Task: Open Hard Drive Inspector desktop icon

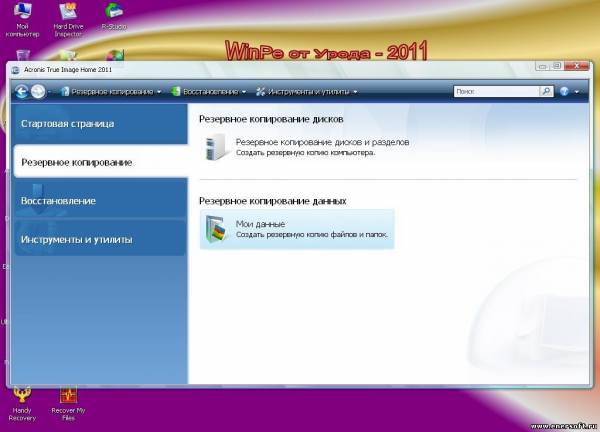Action: tap(68, 19)
